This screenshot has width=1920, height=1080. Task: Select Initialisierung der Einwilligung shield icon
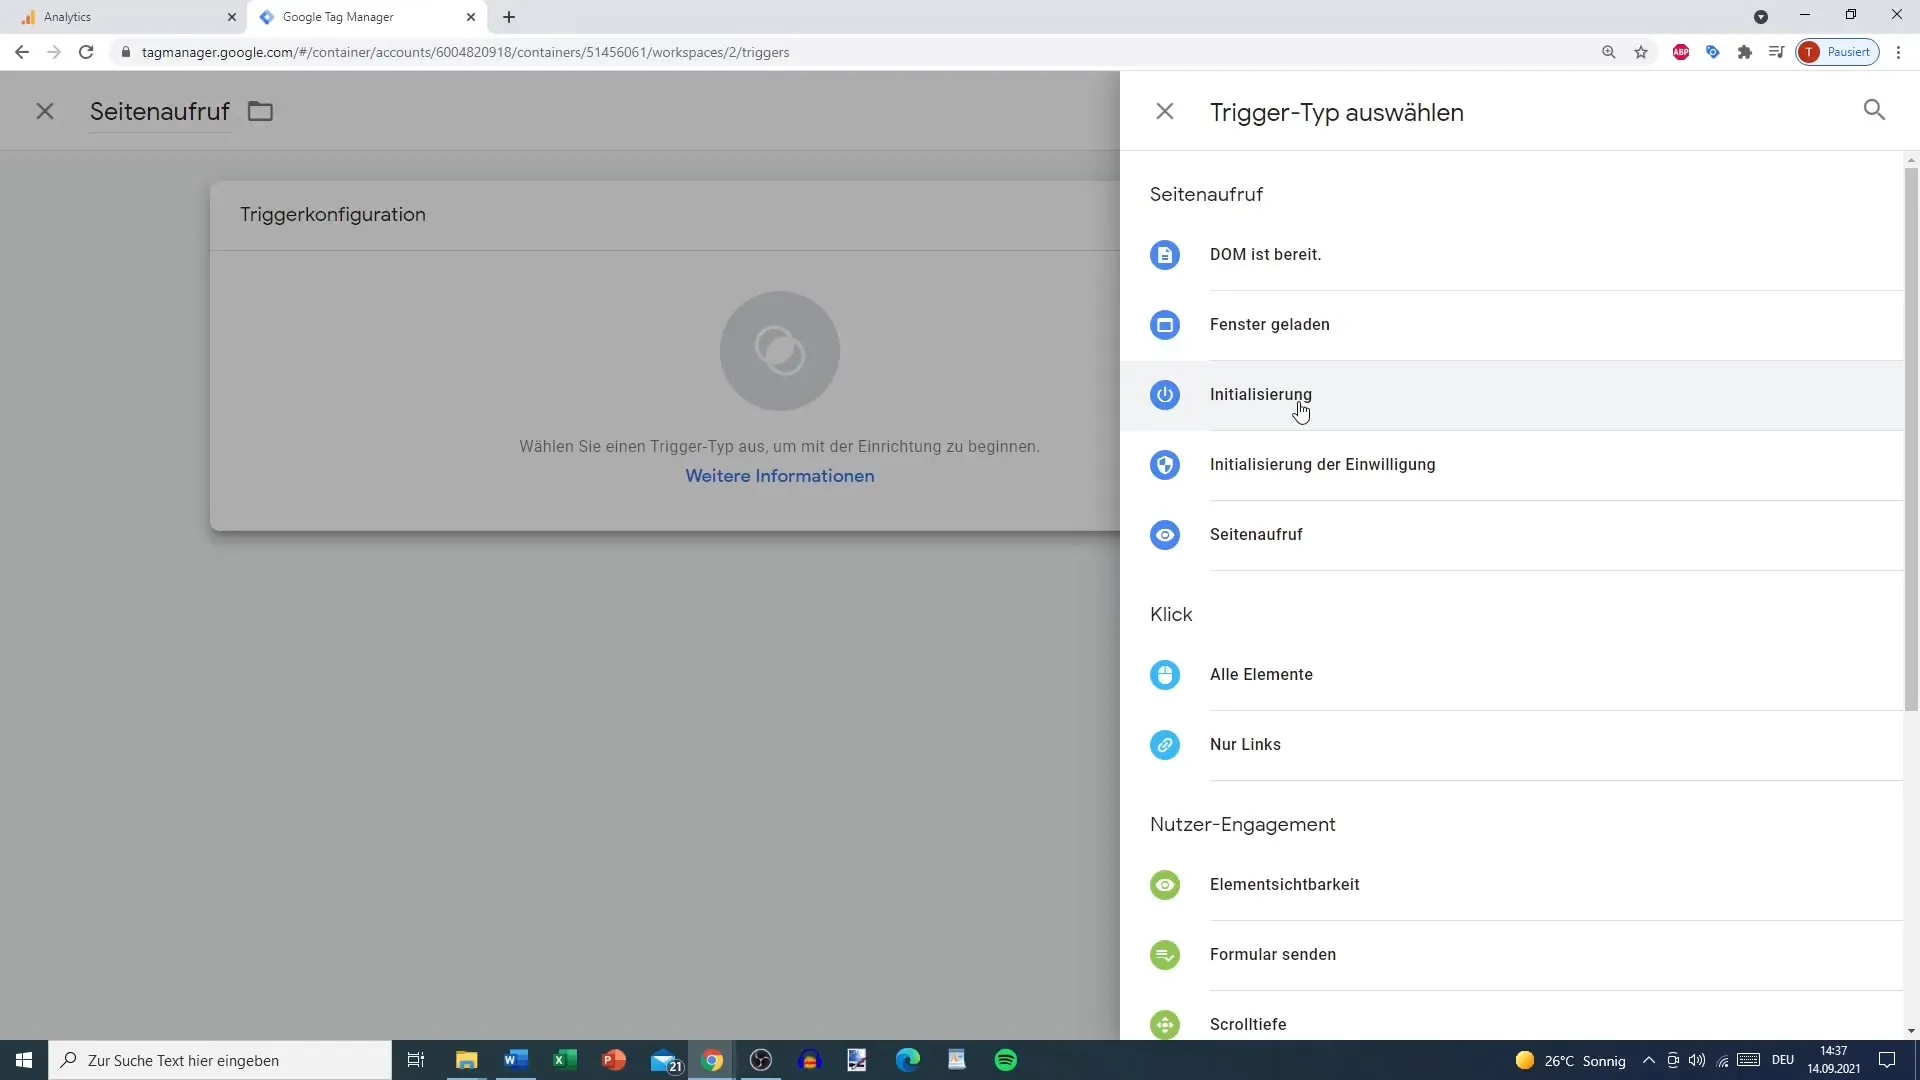(1165, 465)
